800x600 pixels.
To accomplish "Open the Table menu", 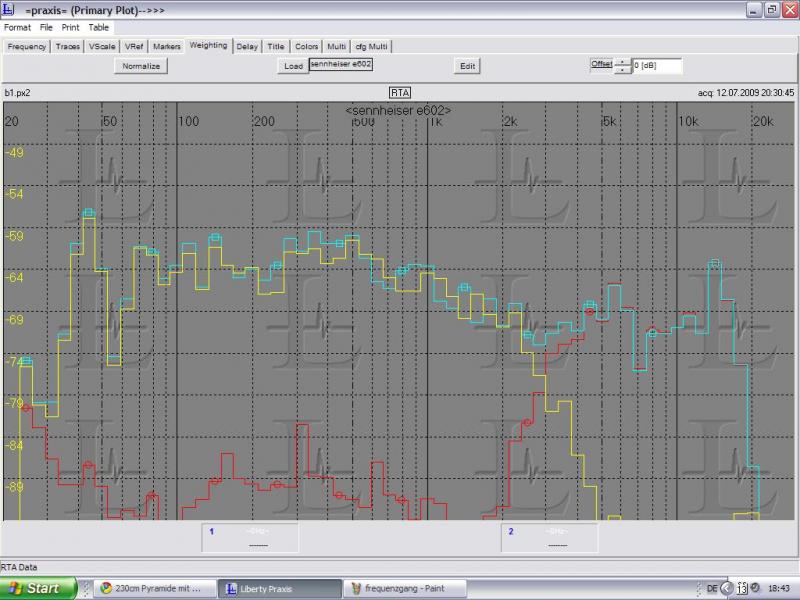I will (x=99, y=27).
